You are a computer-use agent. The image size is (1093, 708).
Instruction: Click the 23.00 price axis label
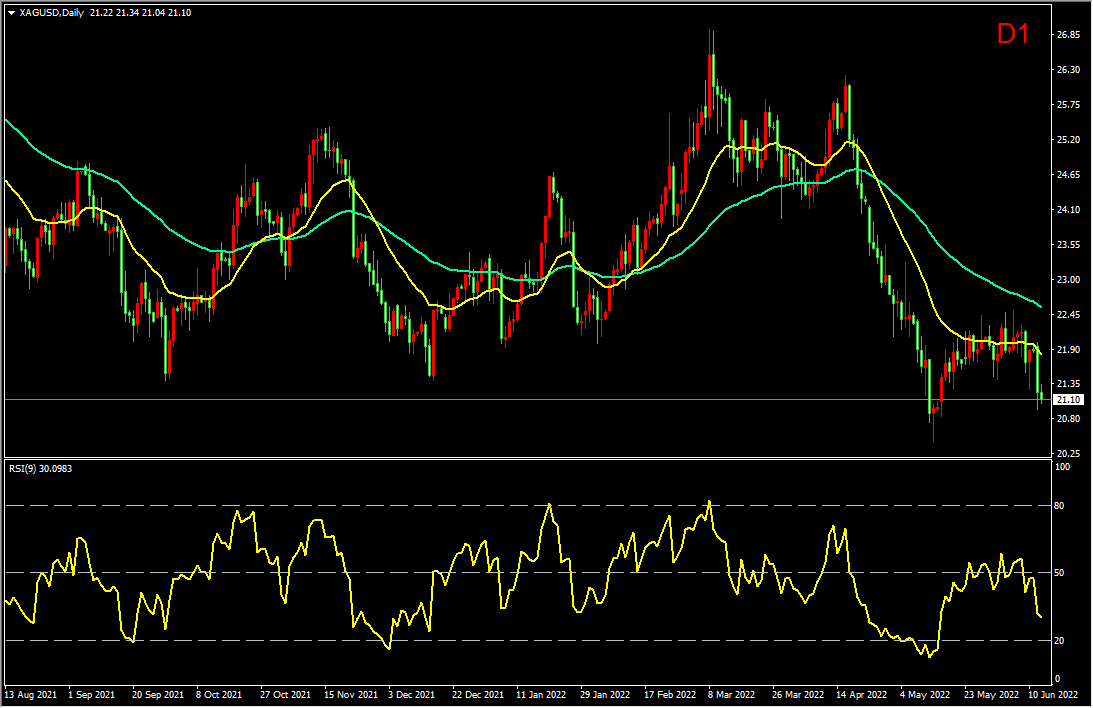pos(1069,279)
